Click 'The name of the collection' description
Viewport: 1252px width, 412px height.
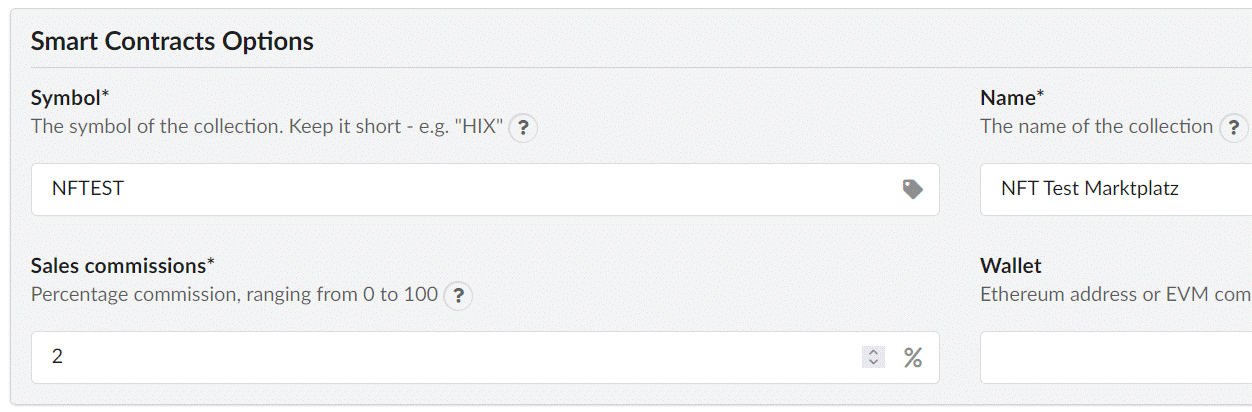[1096, 127]
